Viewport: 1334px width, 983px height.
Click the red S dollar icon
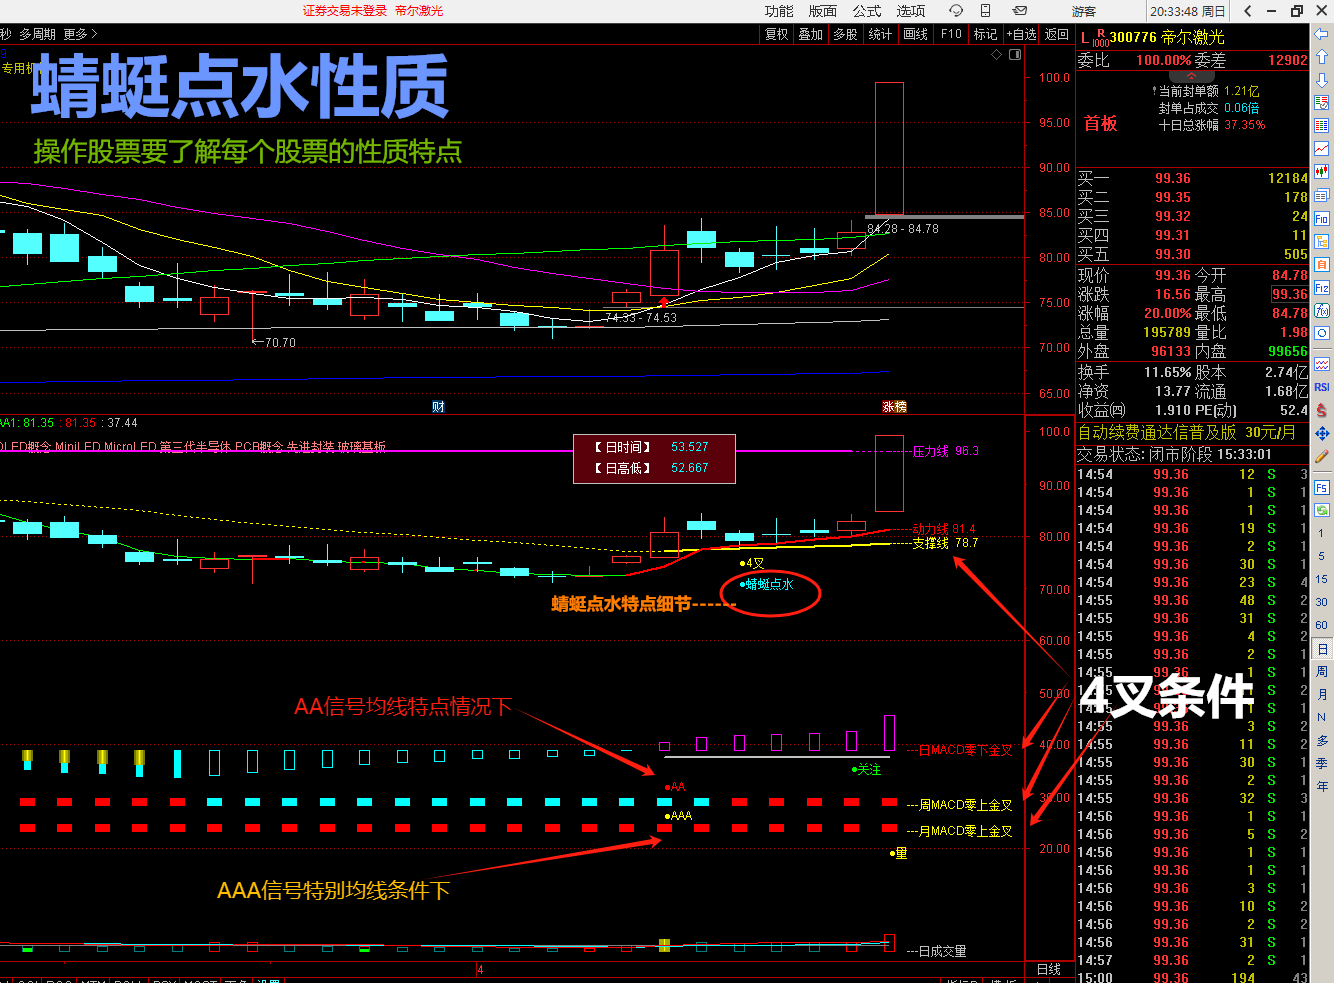pyautogui.click(x=1322, y=410)
